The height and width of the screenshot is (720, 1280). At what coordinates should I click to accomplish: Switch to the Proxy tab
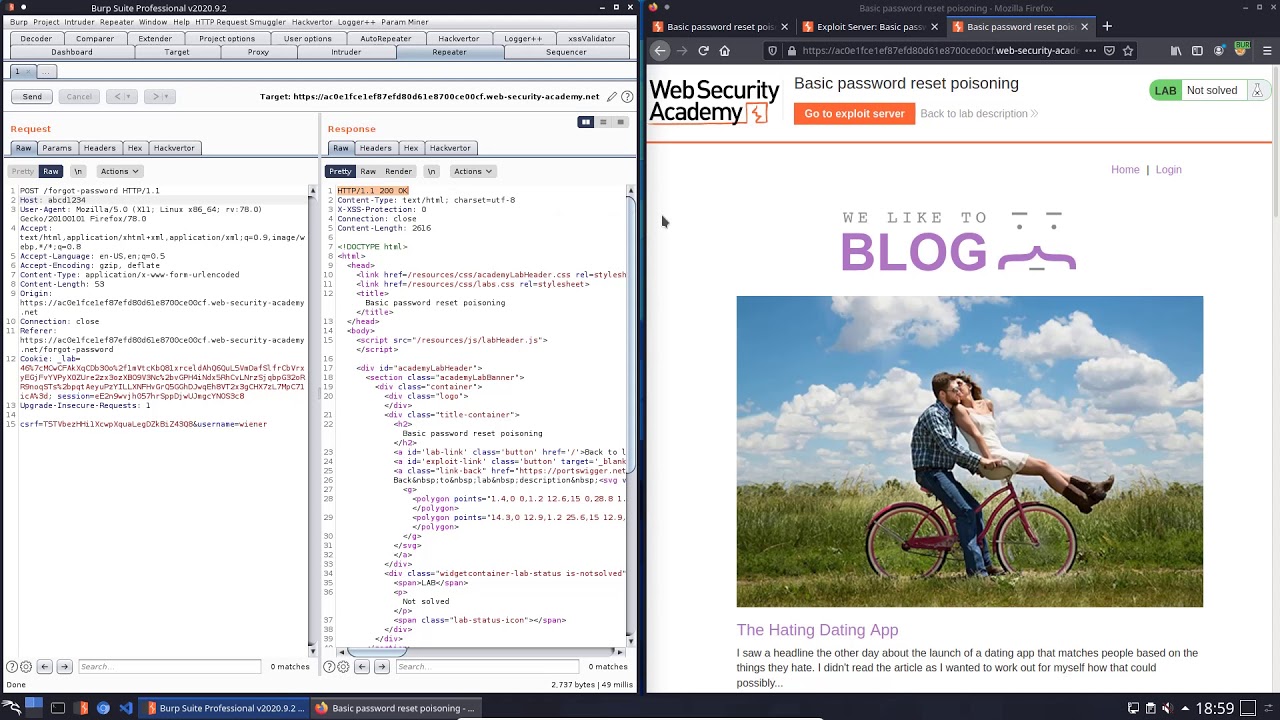pyautogui.click(x=258, y=52)
